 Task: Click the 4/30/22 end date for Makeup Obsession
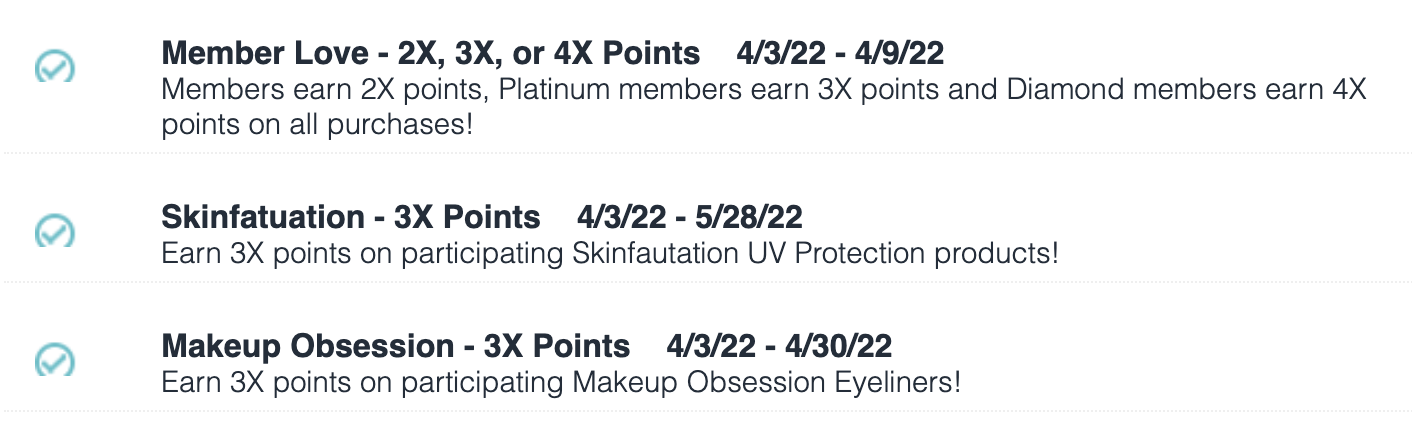837,346
